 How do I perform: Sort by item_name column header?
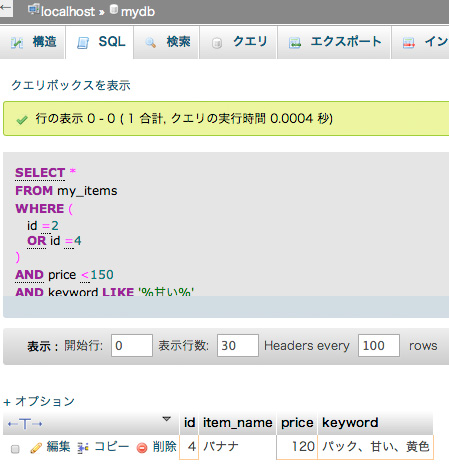[238, 423]
